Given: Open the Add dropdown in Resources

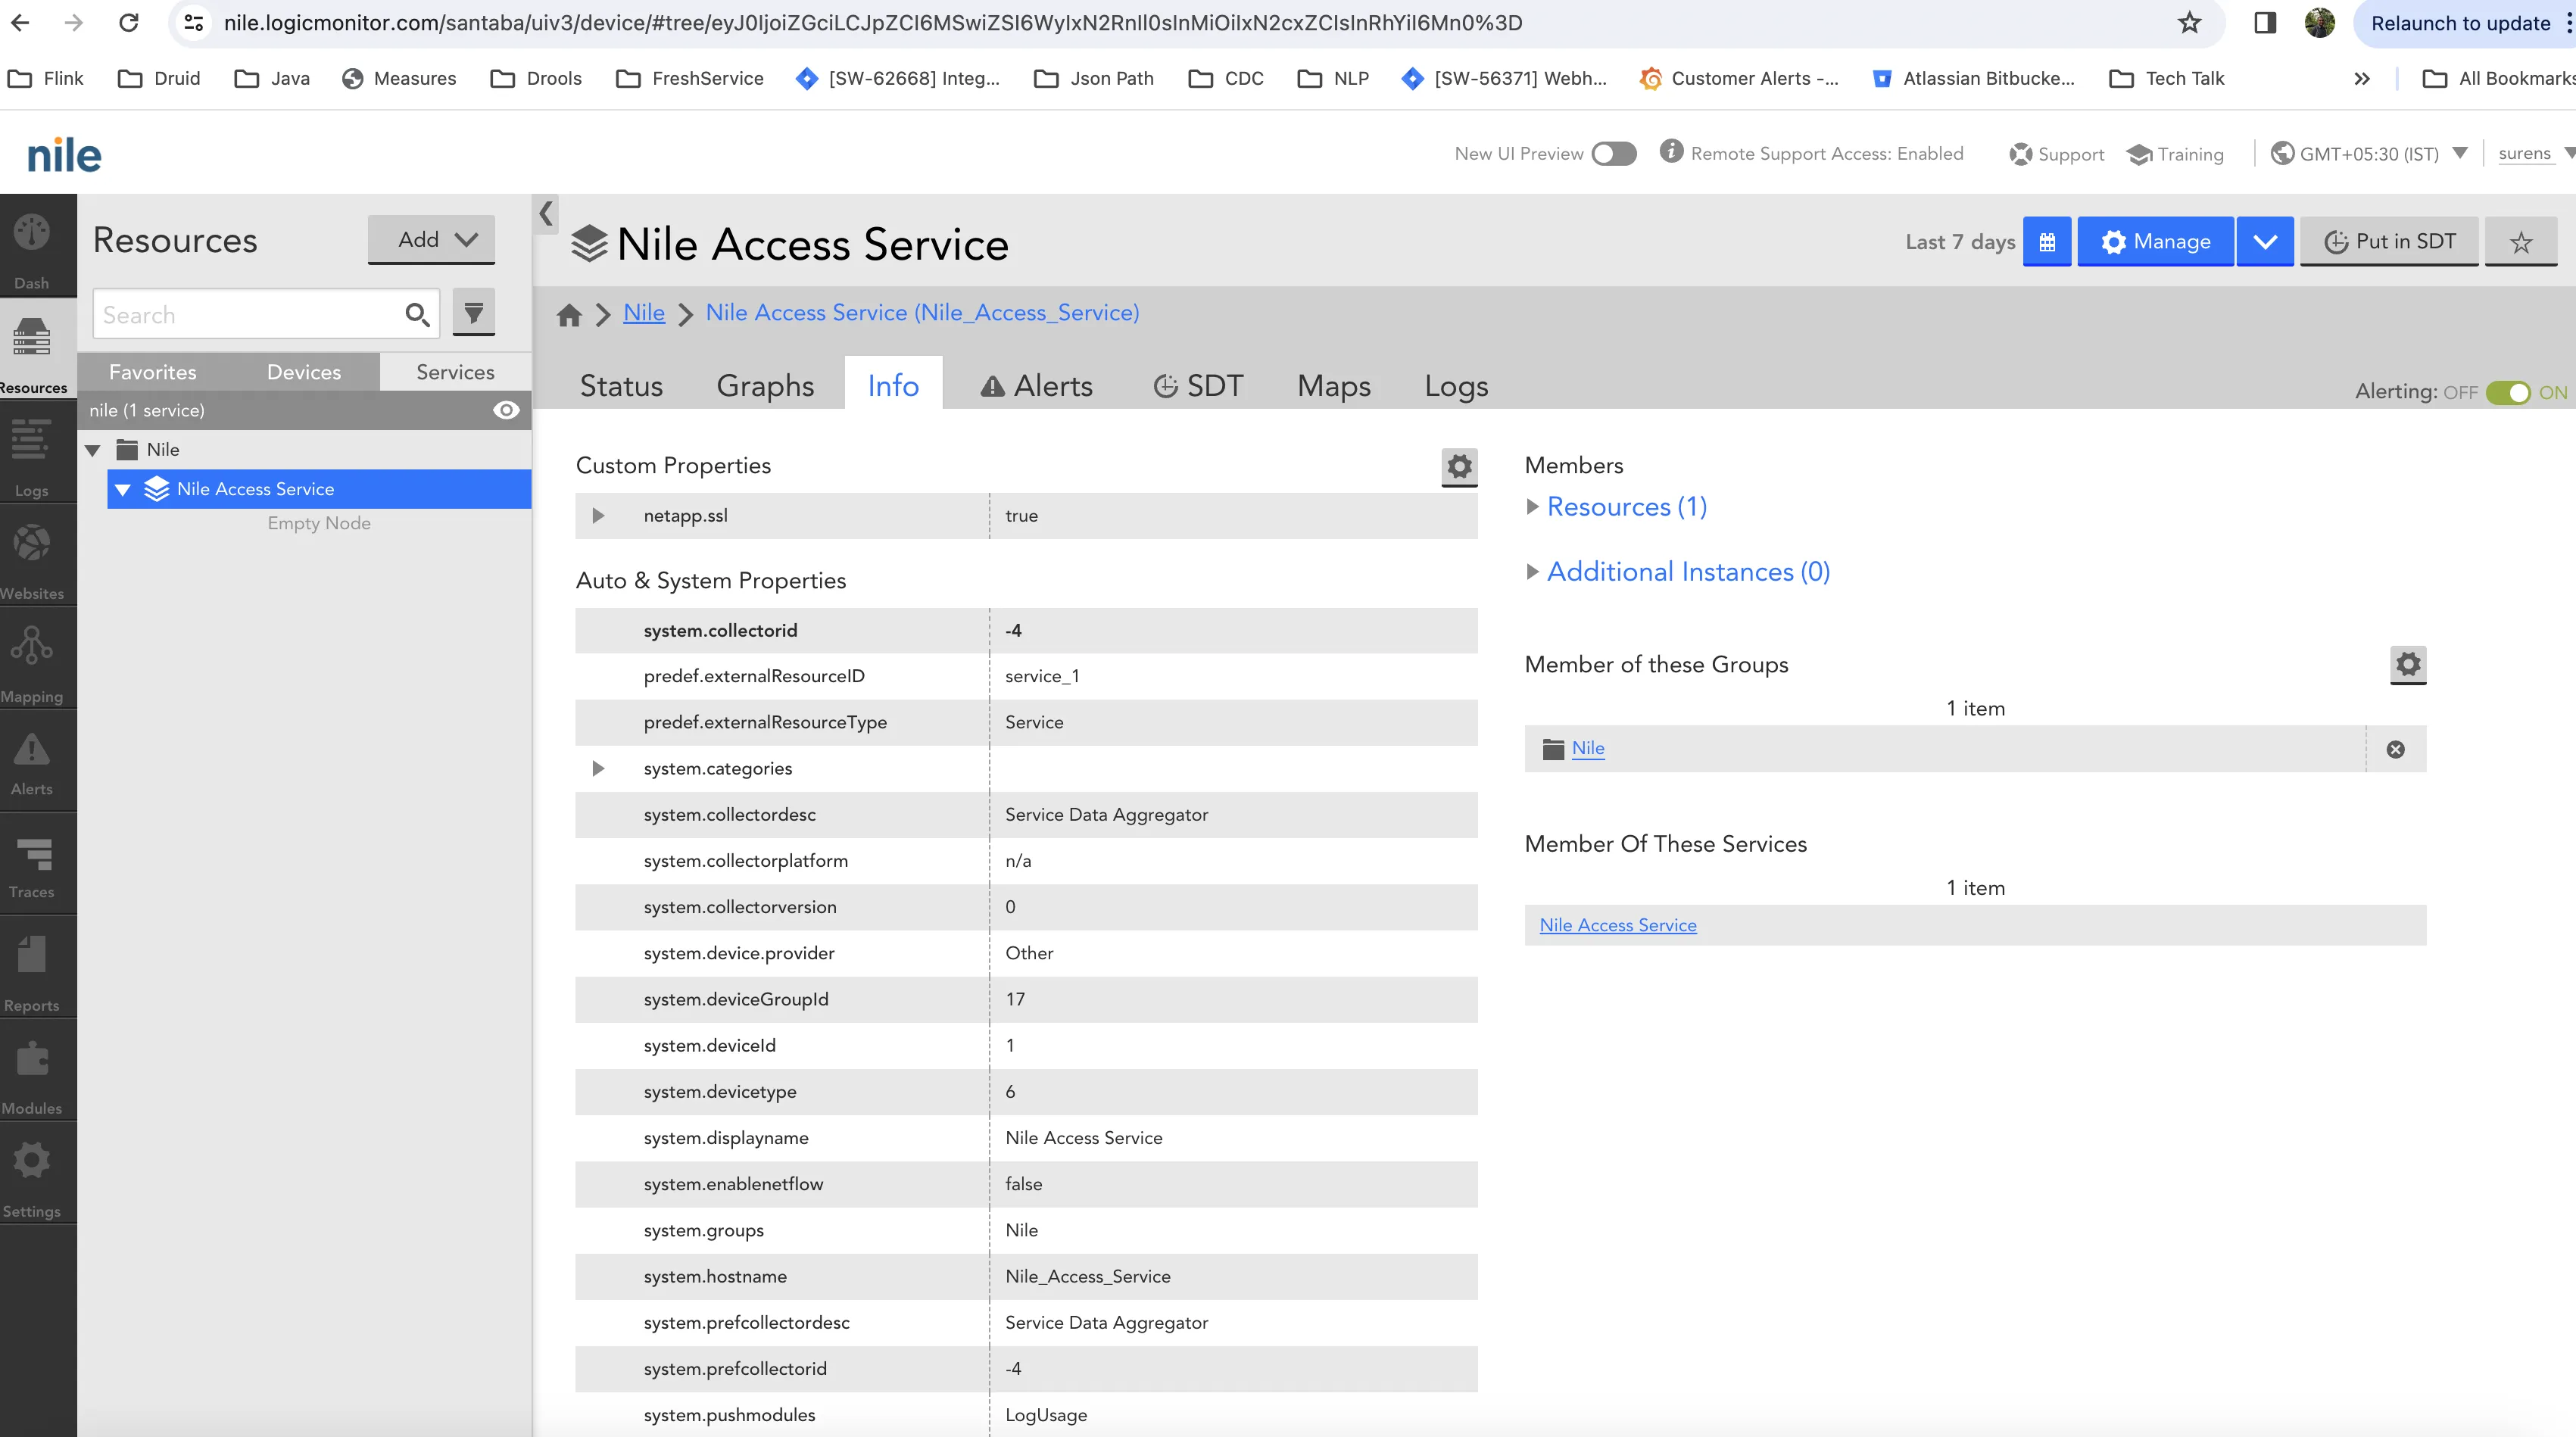Looking at the screenshot, I should 431,240.
